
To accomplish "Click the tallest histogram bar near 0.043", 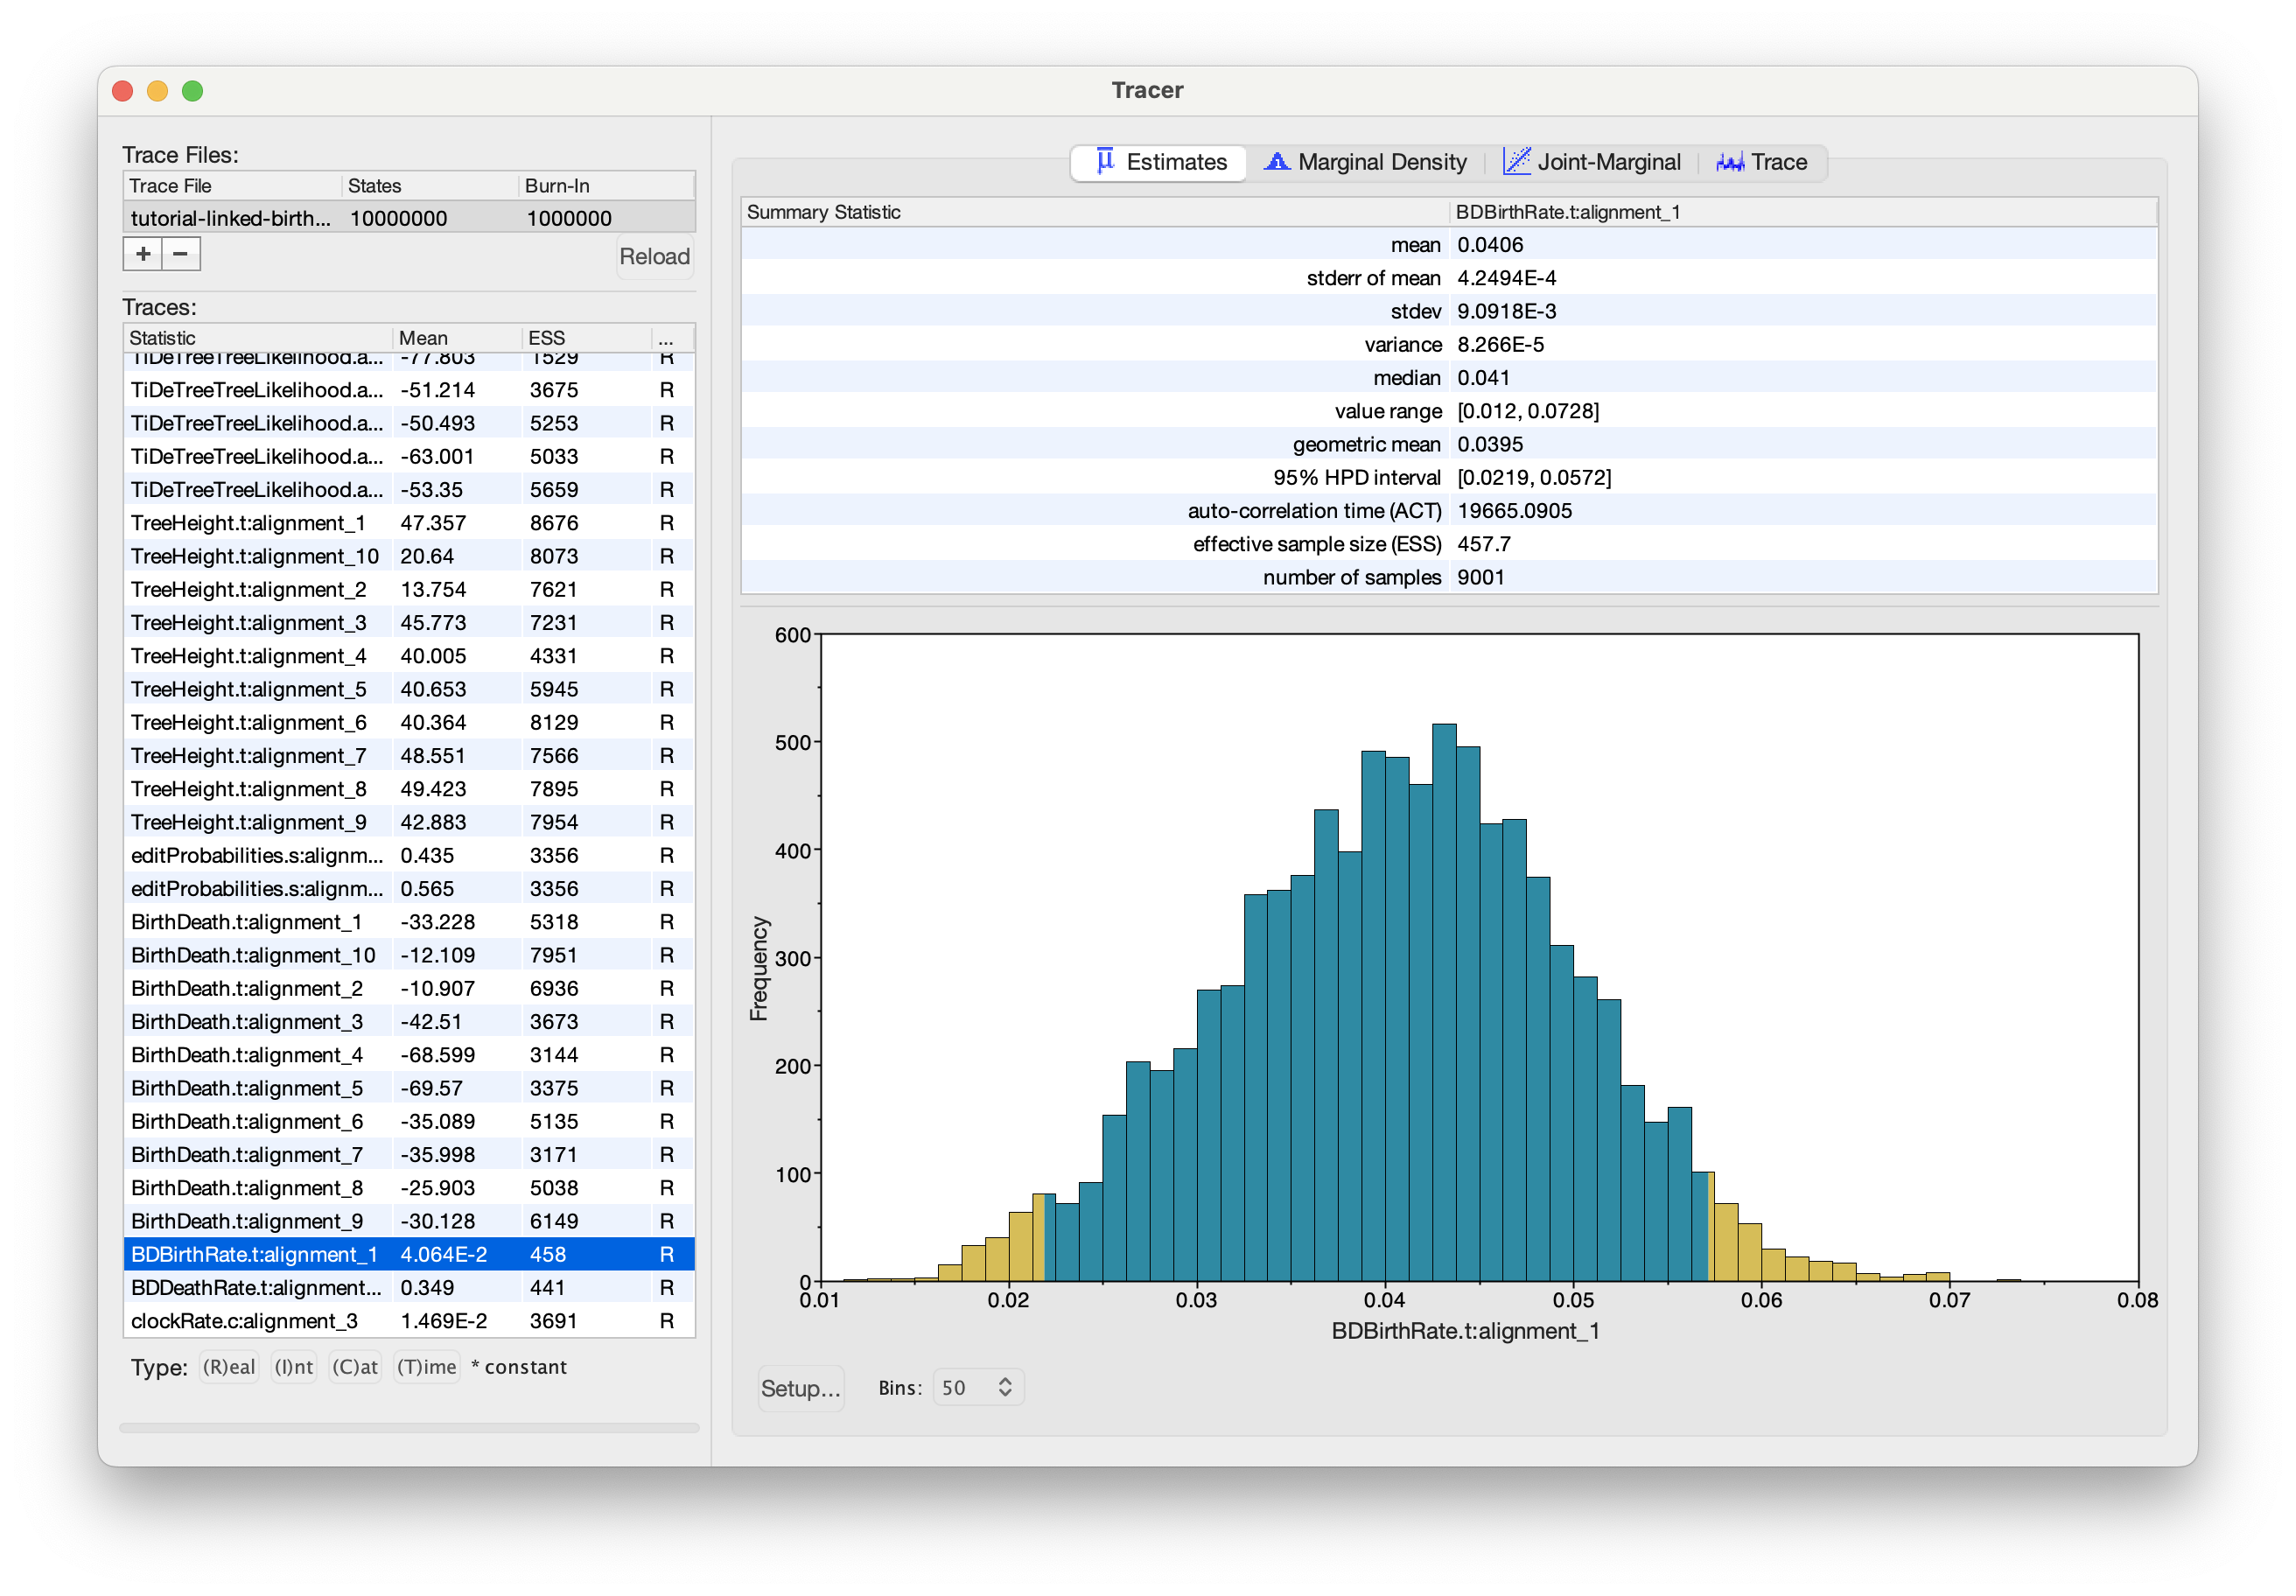I will click(x=1444, y=1002).
